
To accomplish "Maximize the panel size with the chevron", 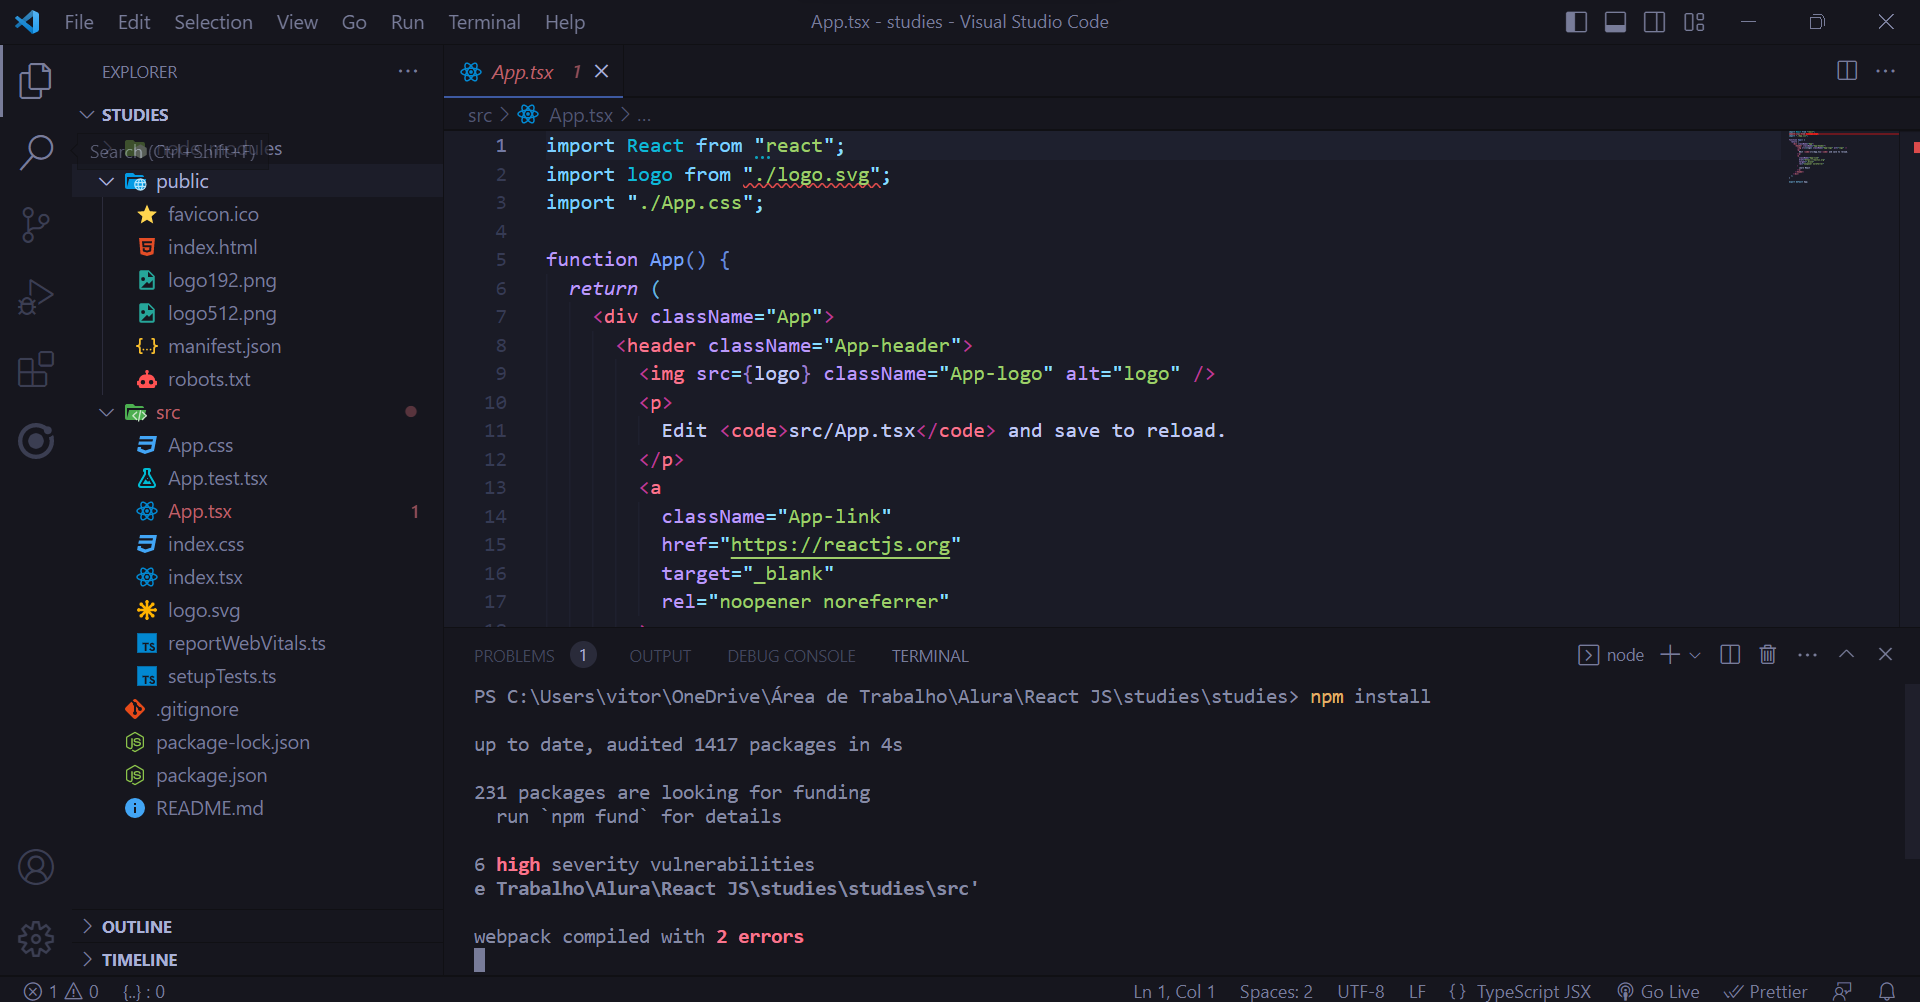I will [1847, 654].
